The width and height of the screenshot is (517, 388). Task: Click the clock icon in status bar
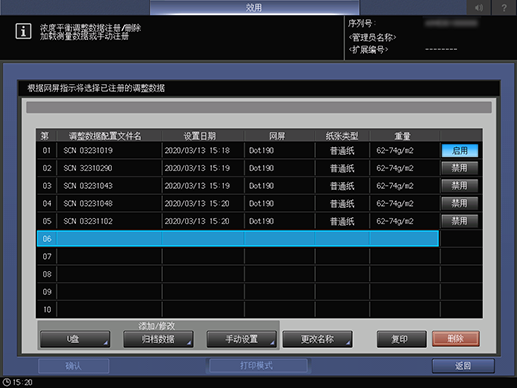pos(6,382)
